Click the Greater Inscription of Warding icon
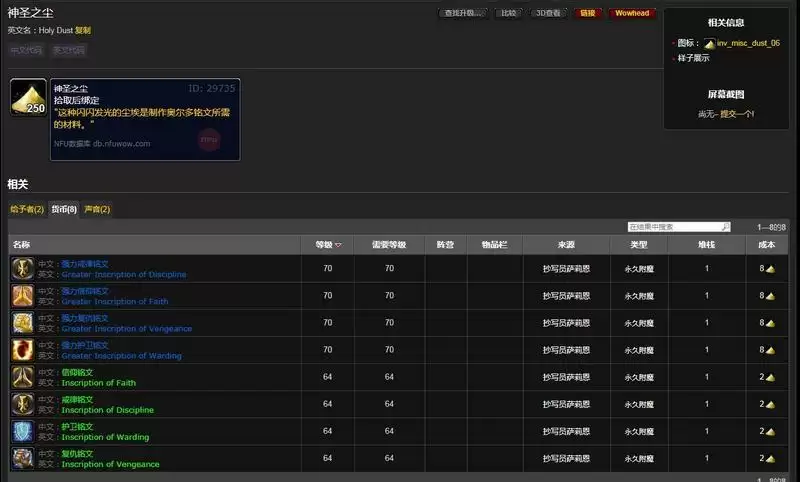 (x=23, y=350)
